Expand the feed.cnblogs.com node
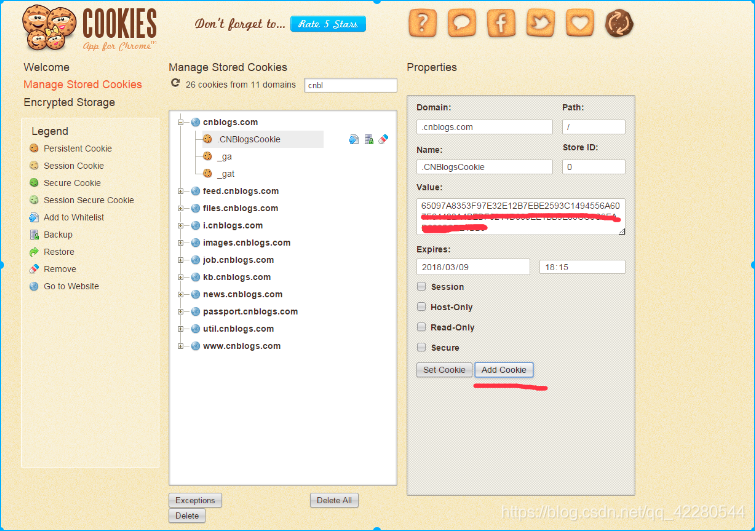Image resolution: width=755 pixels, height=531 pixels. 181,191
